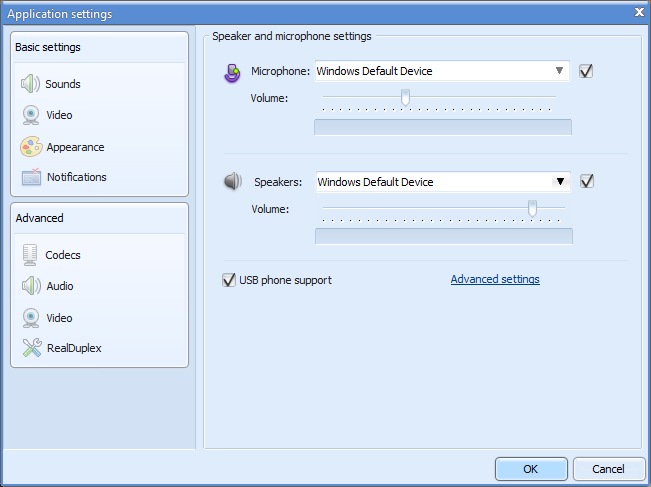Expand the Speakers device dropdown arrow
Image resolution: width=651 pixels, height=487 pixels.
(x=560, y=181)
